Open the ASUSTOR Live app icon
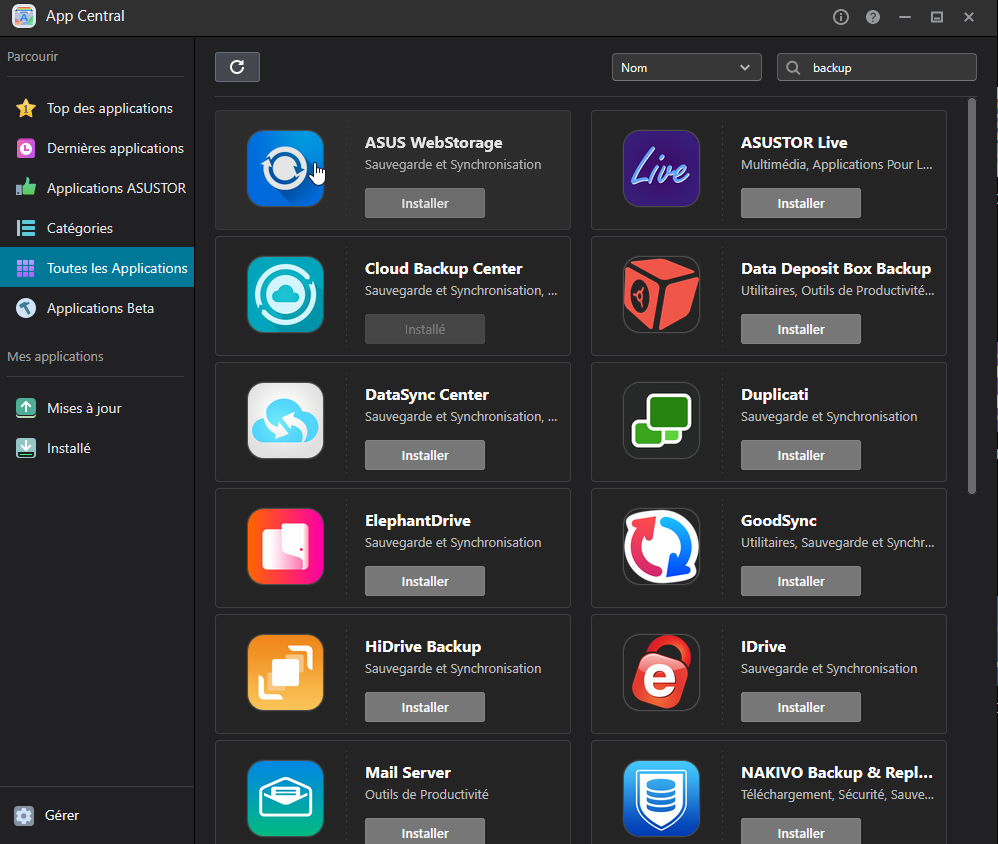The width and height of the screenshot is (998, 844). pyautogui.click(x=661, y=169)
